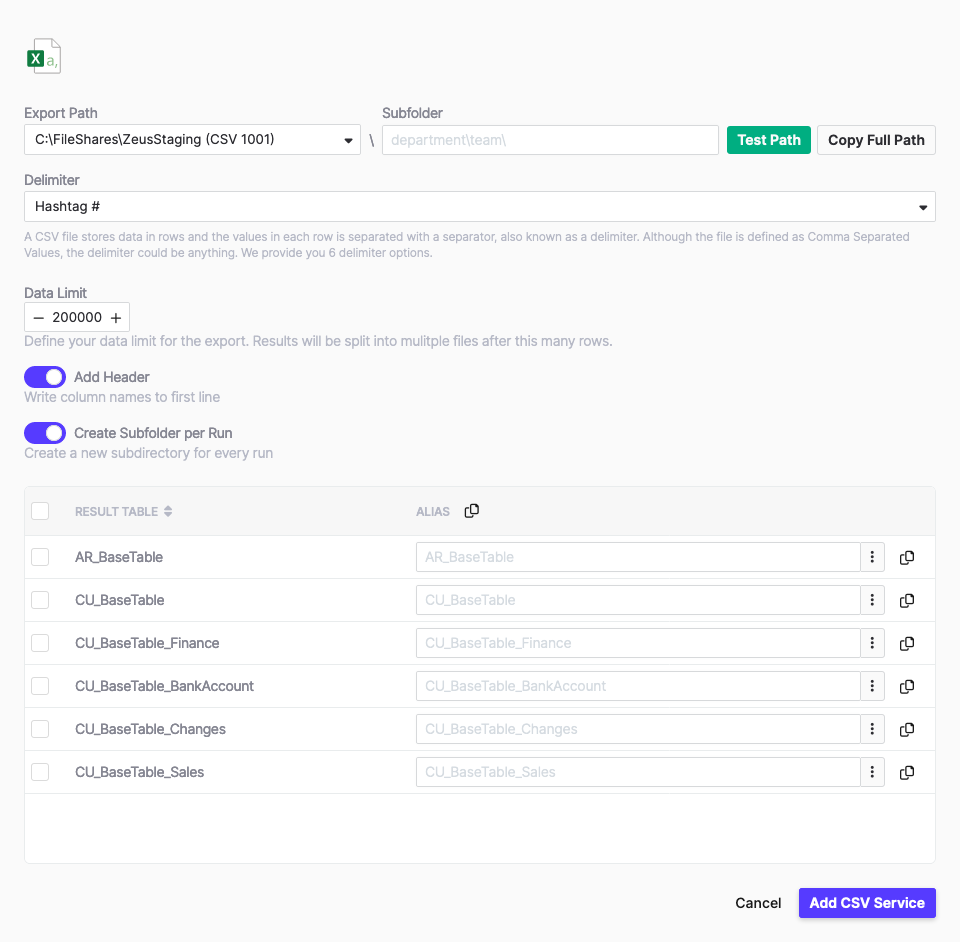The width and height of the screenshot is (960, 942).
Task: Click the CU_BaseTable_Finance table name
Action: coord(147,643)
